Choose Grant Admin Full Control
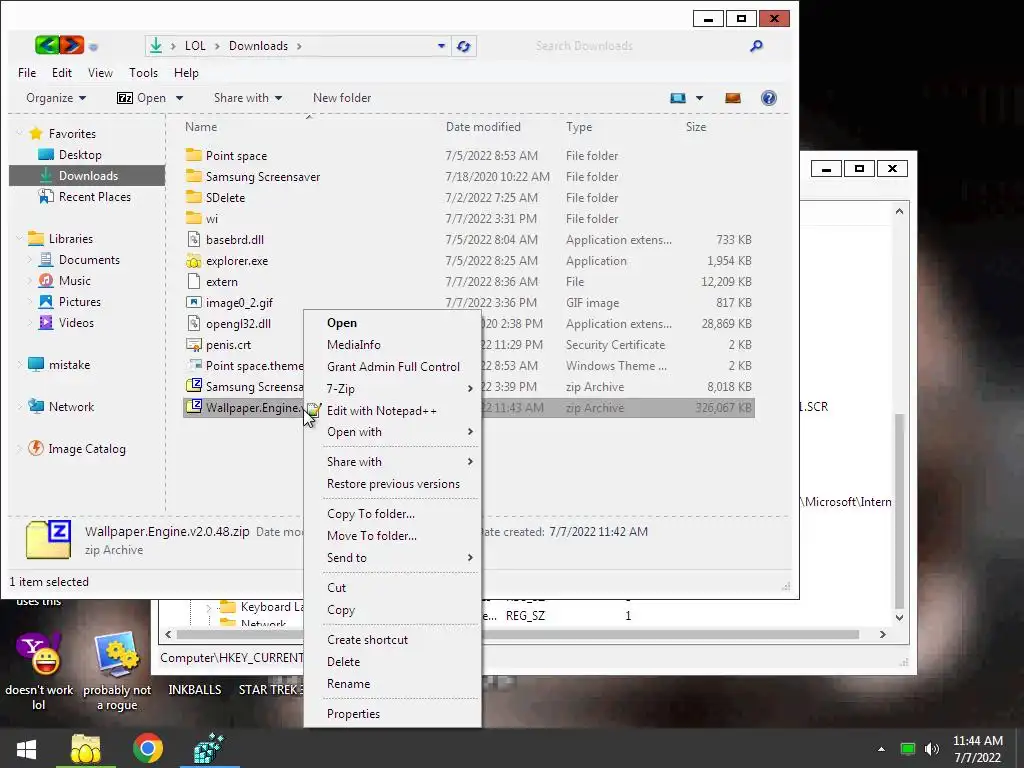 (x=393, y=367)
